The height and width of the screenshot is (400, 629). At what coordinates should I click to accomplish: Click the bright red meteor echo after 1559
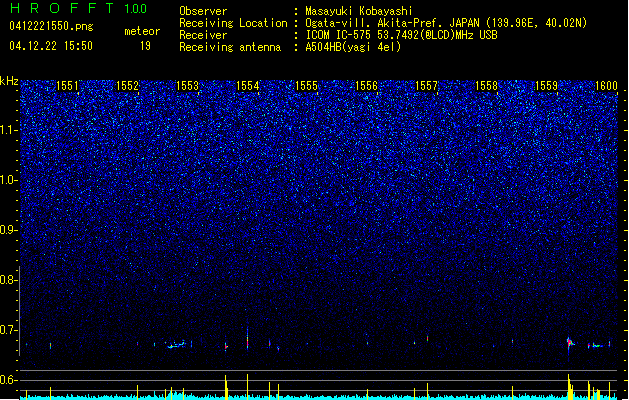[570, 343]
